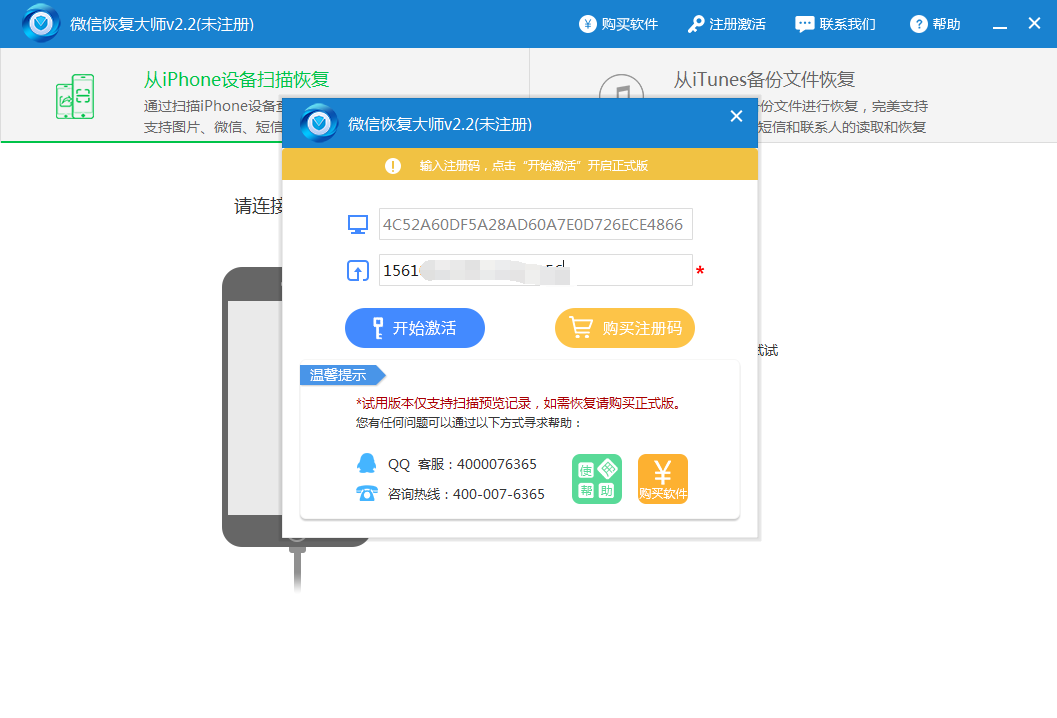The width and height of the screenshot is (1057, 718).
Task: Click the yellow banner instruction text
Action: click(533, 166)
